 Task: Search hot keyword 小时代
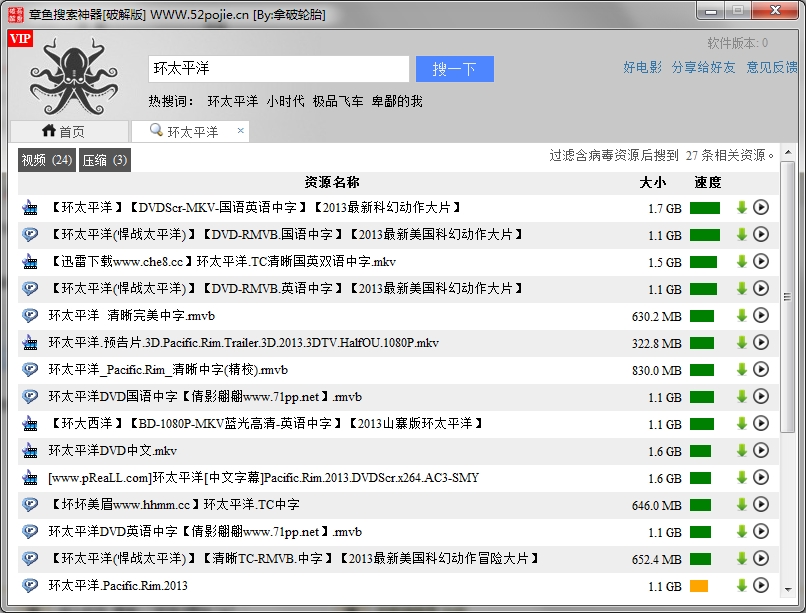tap(285, 101)
